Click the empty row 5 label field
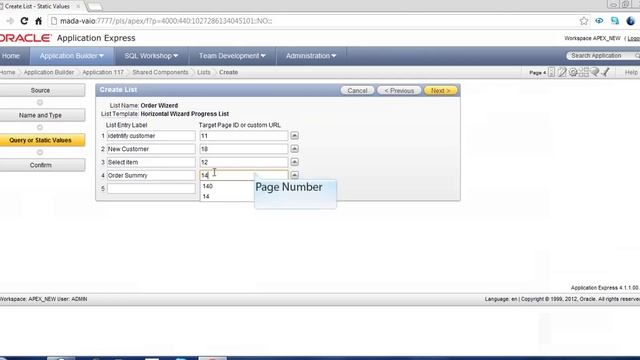Screen dimensions: 640x360 click(151, 188)
